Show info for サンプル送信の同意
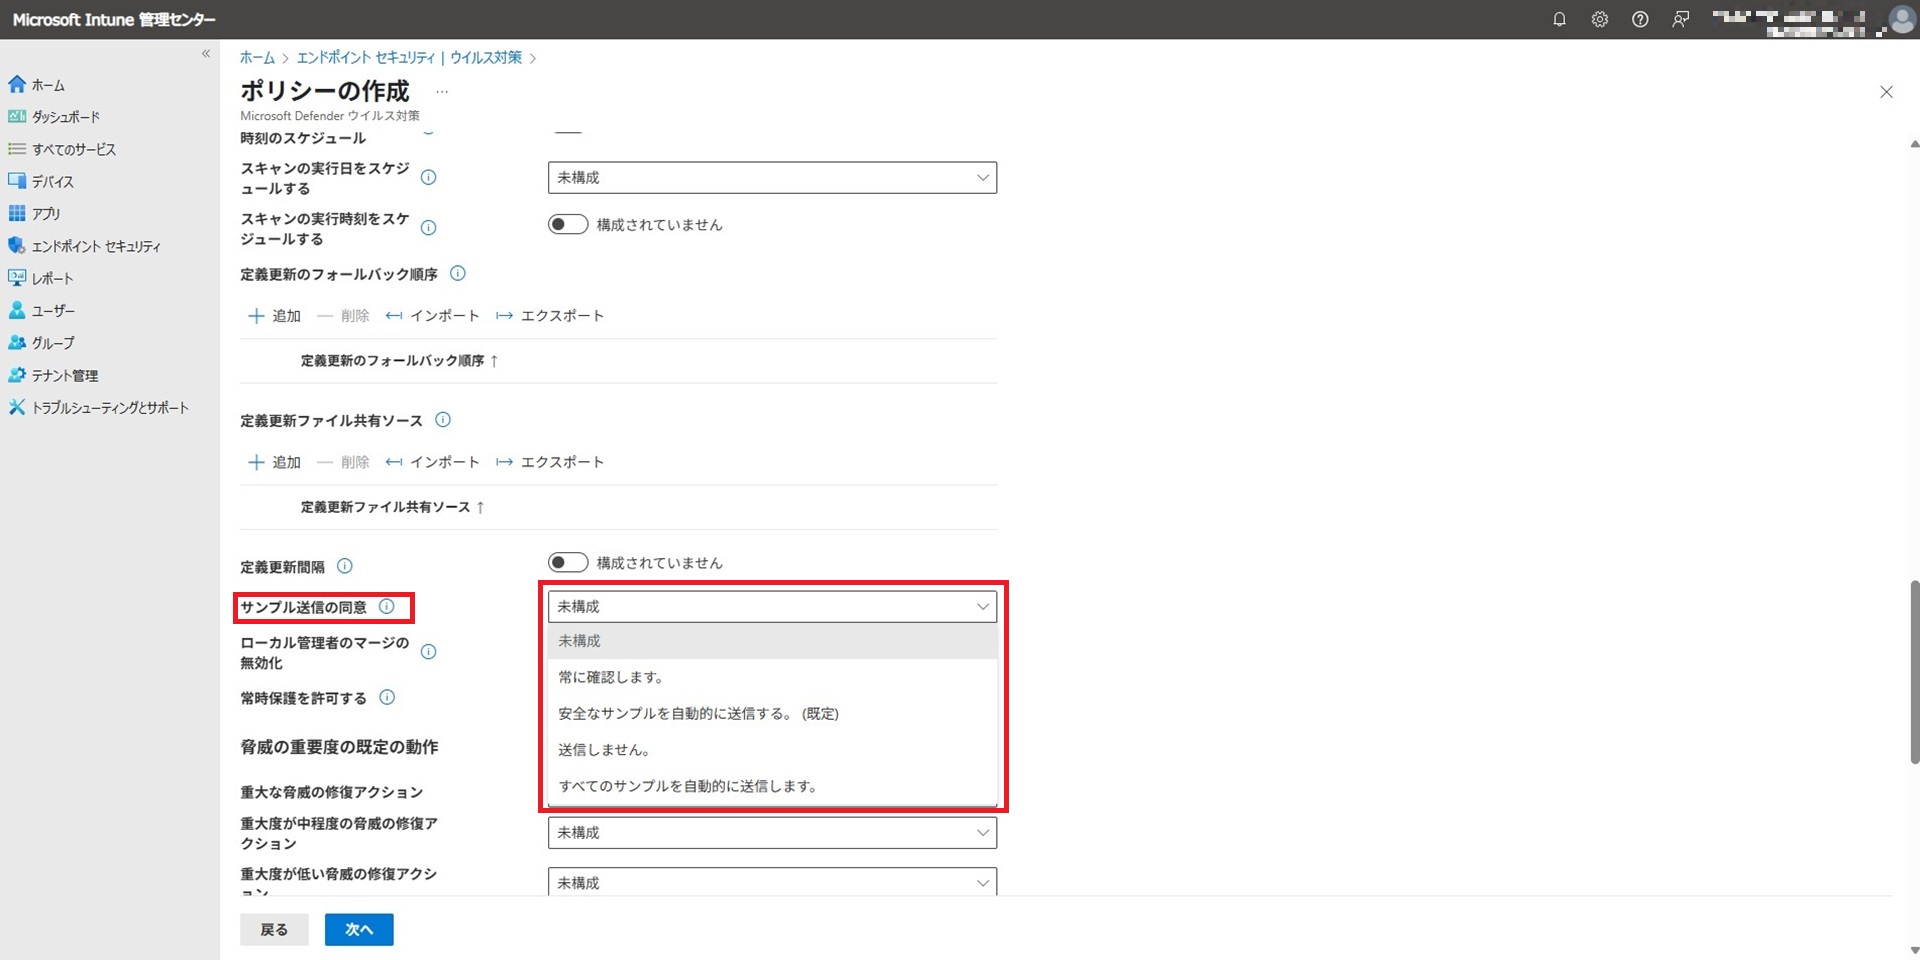1920x960 pixels. click(x=387, y=606)
